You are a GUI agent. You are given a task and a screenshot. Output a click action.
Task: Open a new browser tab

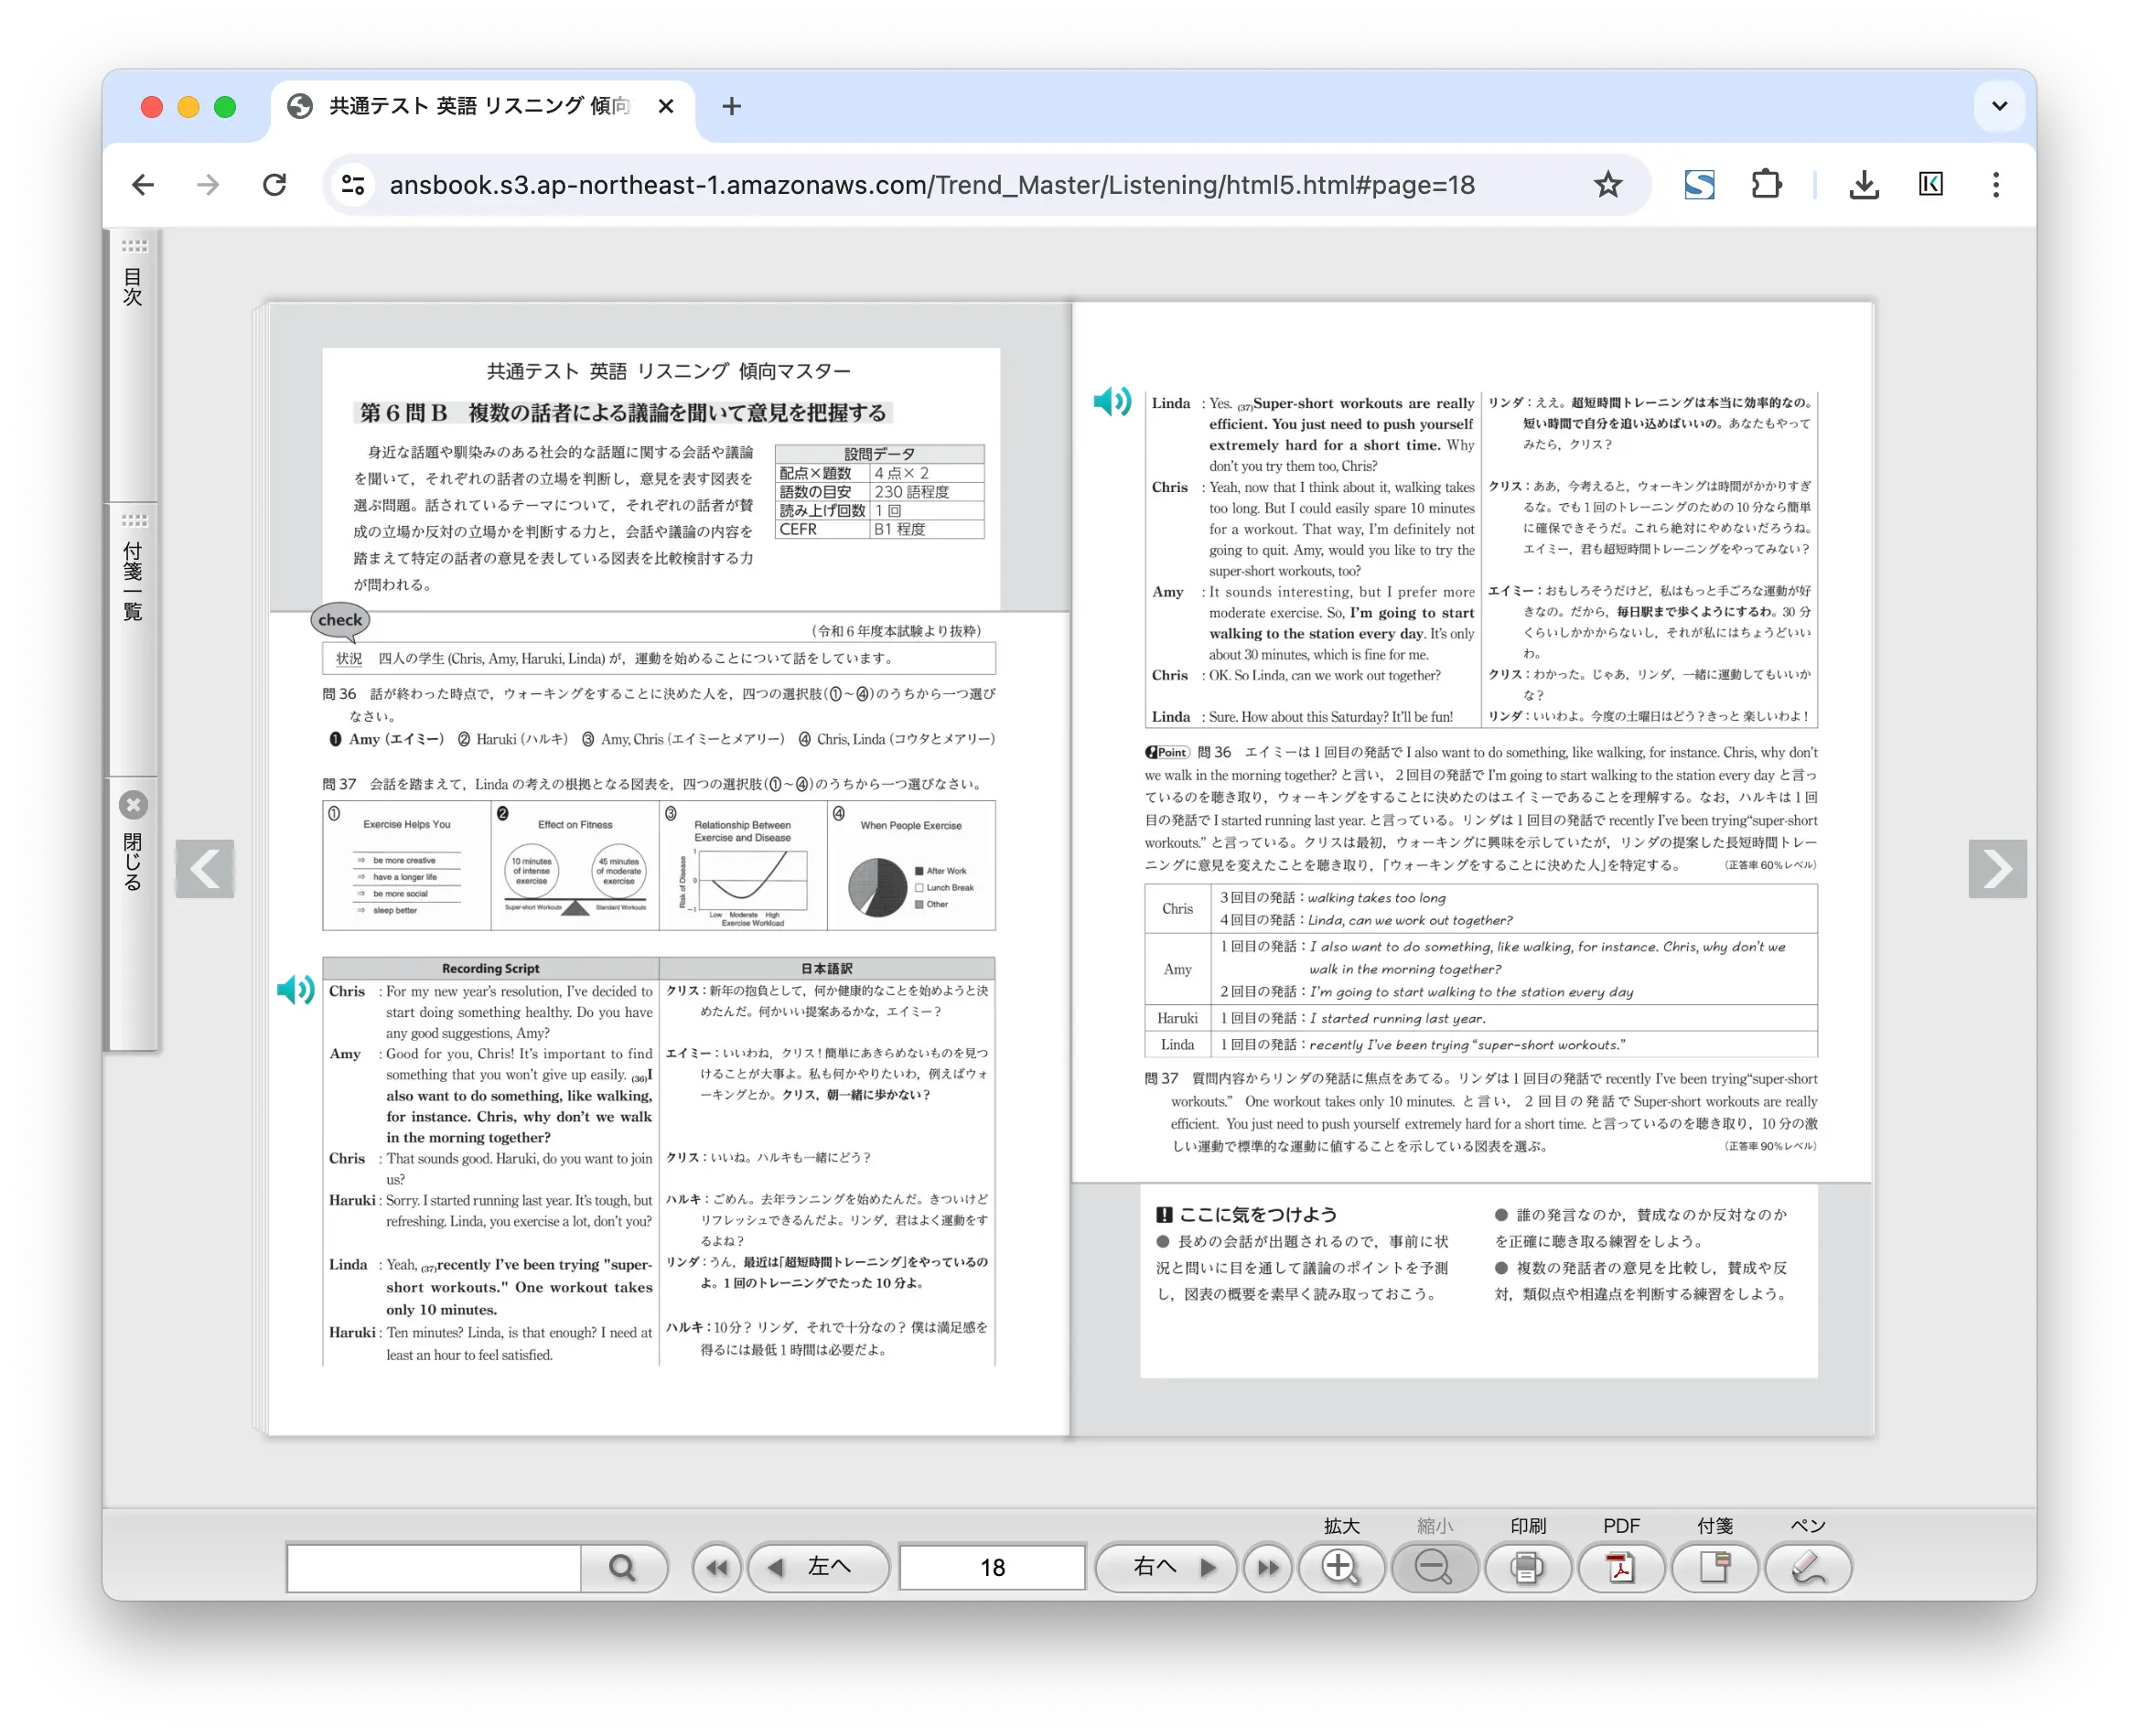click(731, 106)
